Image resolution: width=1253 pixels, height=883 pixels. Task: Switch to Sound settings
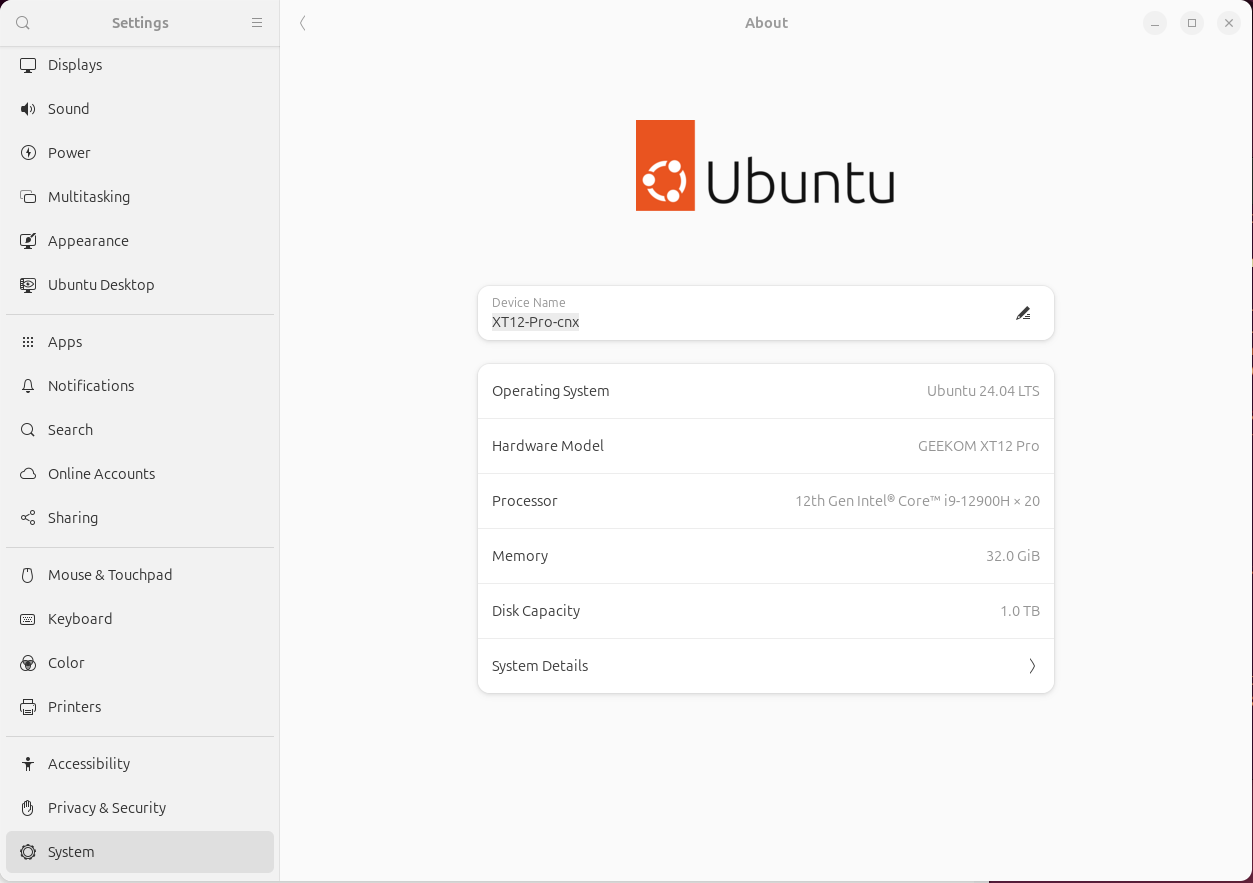[140, 109]
